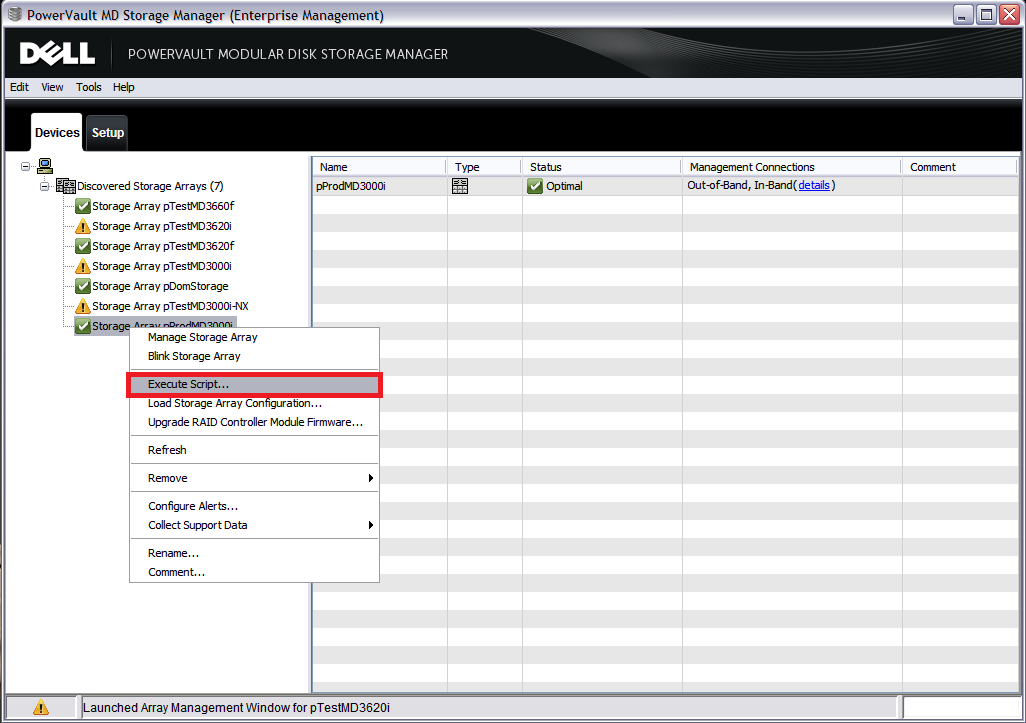Click the management station computer icon
The image size is (1026, 723).
(x=45, y=166)
